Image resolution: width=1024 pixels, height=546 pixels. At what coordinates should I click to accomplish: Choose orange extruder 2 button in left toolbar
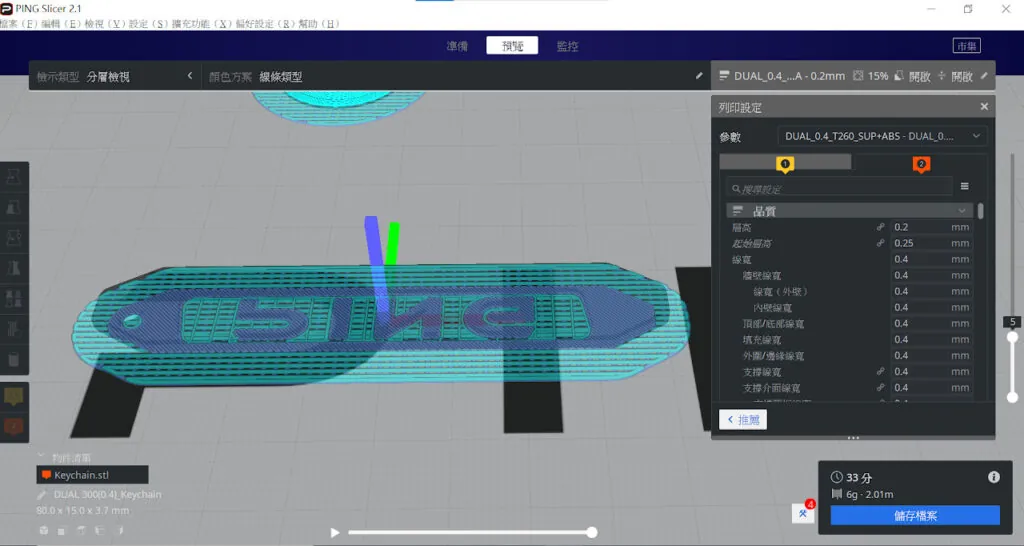[14, 426]
